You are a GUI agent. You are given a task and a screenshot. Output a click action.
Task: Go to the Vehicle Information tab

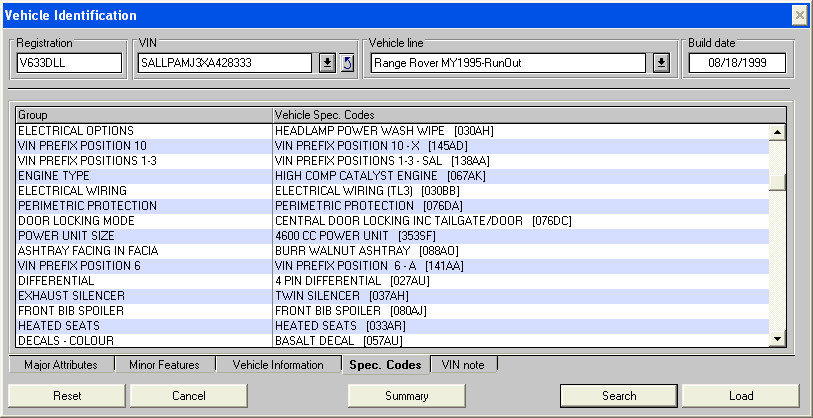tap(278, 365)
